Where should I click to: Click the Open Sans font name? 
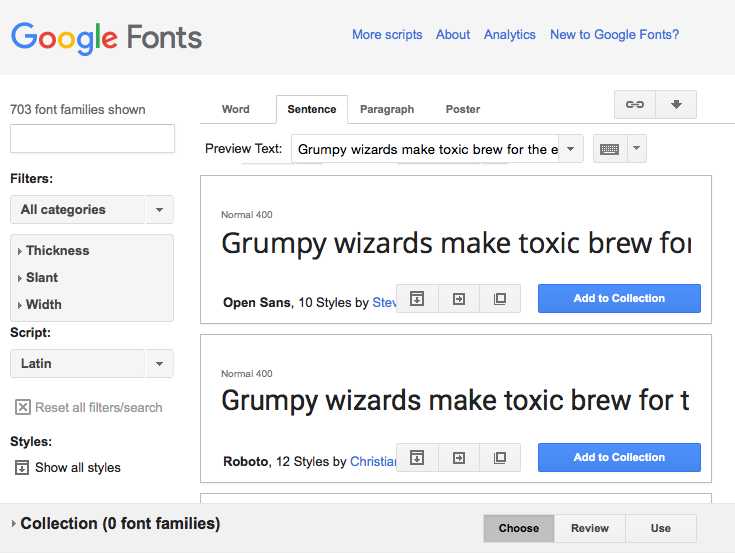coord(257,303)
